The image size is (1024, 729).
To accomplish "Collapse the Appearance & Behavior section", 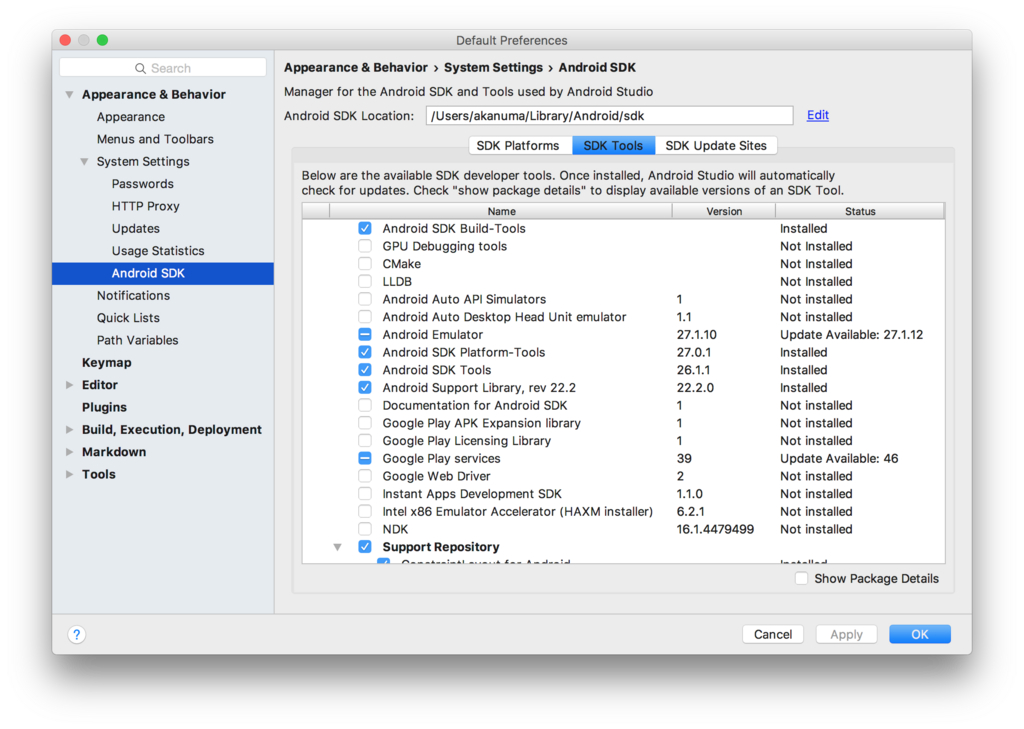I will coord(69,95).
